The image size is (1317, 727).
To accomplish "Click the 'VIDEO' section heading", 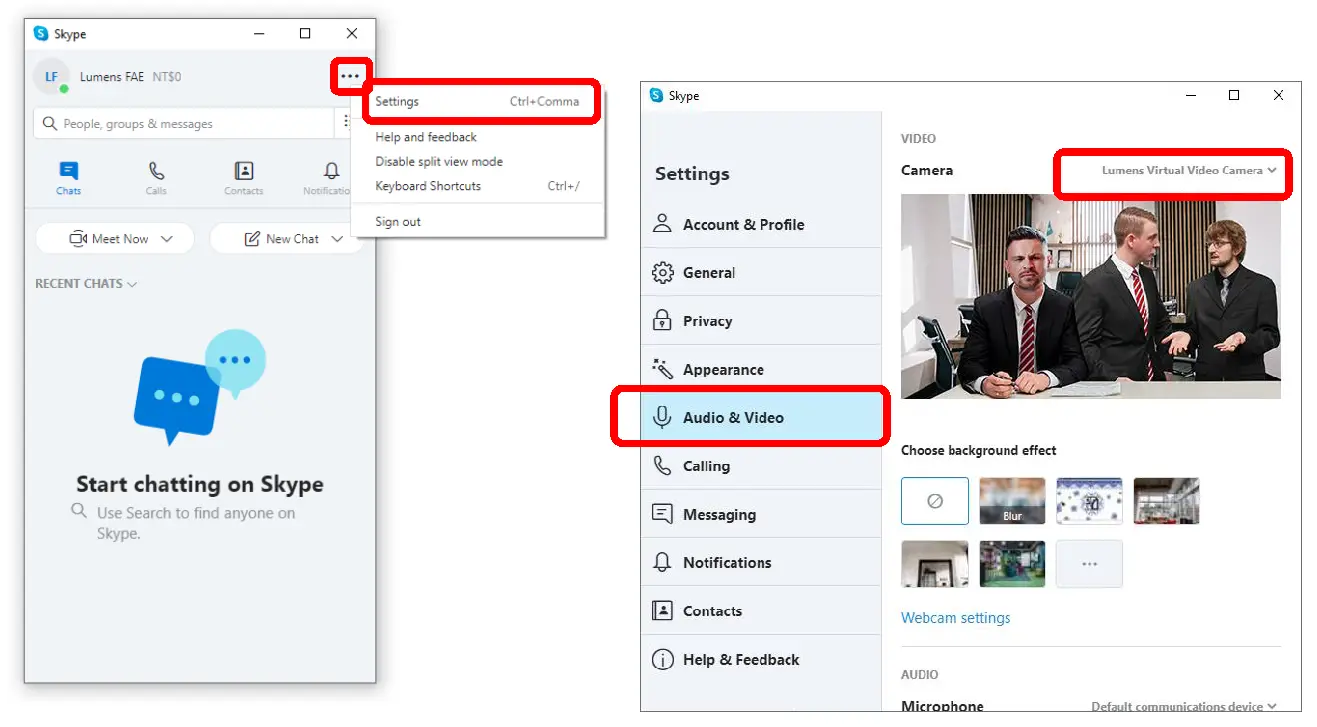I will pos(918,139).
